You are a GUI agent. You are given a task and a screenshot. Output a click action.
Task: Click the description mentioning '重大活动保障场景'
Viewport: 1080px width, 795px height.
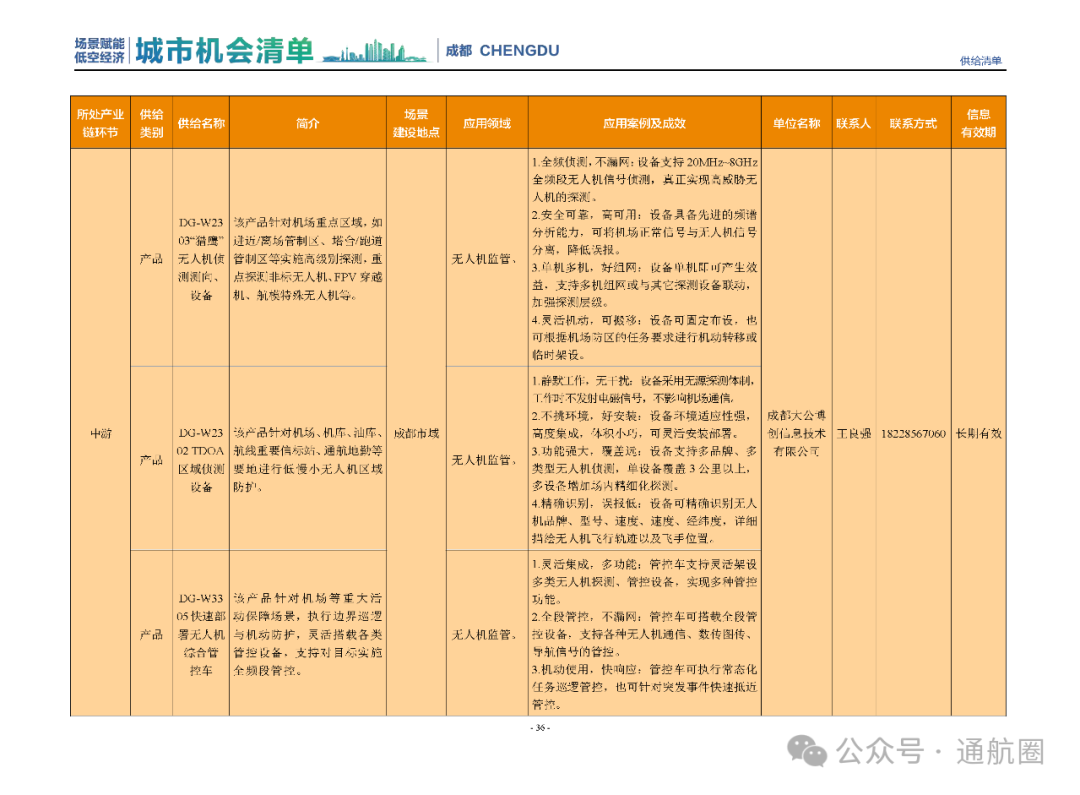click(308, 634)
